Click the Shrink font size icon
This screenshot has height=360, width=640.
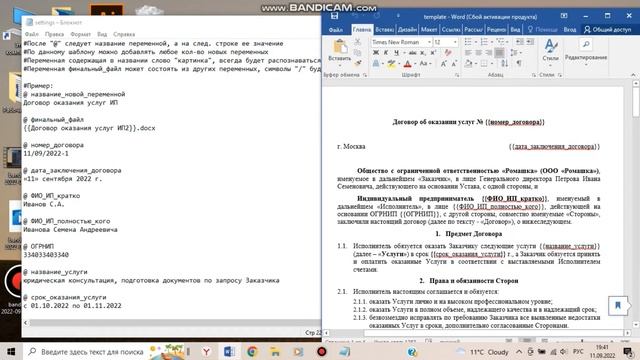tap(454, 63)
